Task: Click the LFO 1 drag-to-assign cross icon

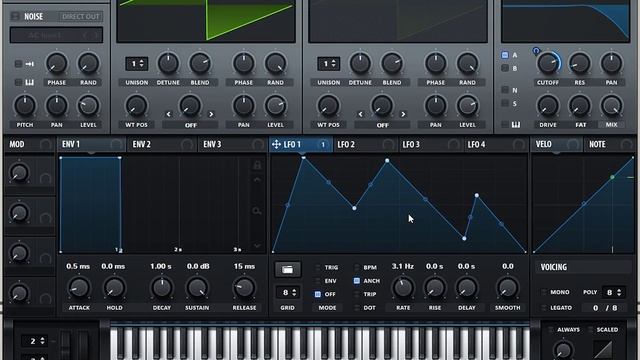Action: click(276, 144)
